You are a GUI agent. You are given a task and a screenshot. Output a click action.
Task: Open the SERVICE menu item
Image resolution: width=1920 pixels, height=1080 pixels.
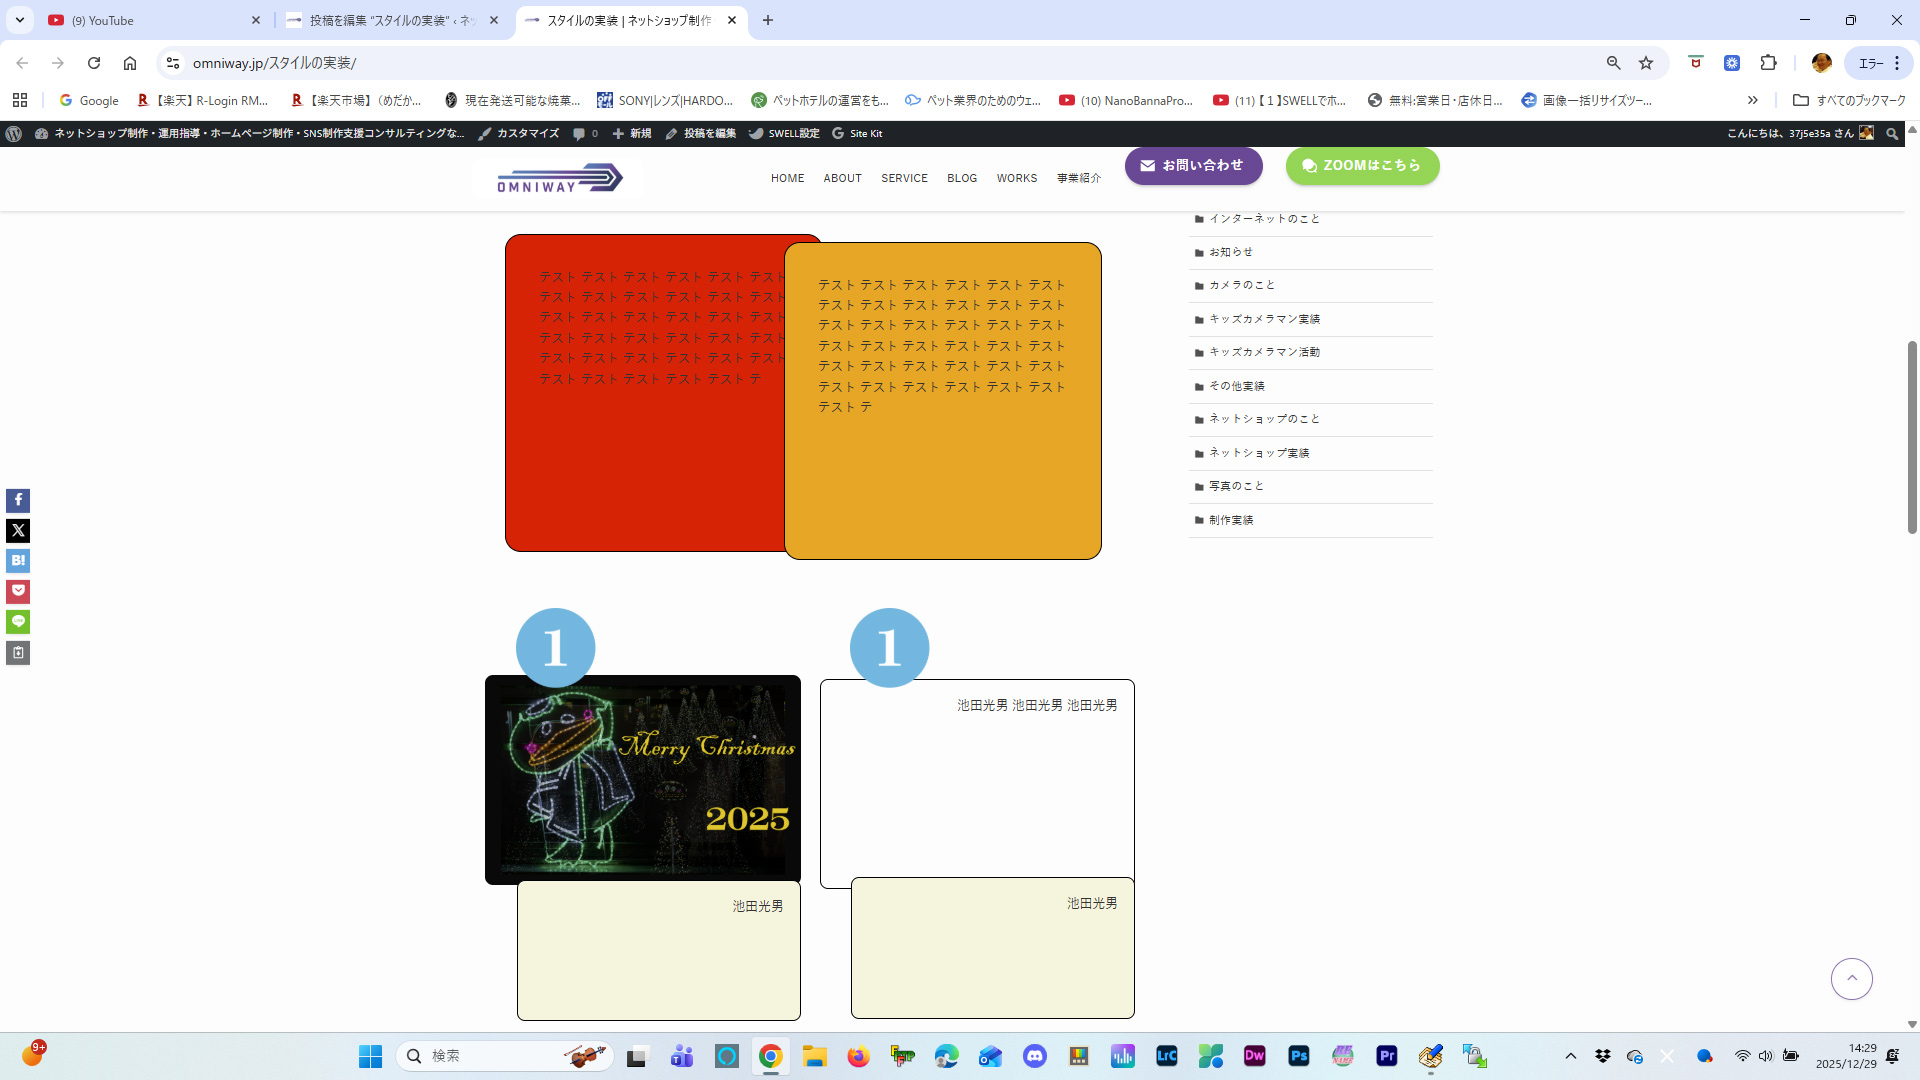pyautogui.click(x=904, y=178)
